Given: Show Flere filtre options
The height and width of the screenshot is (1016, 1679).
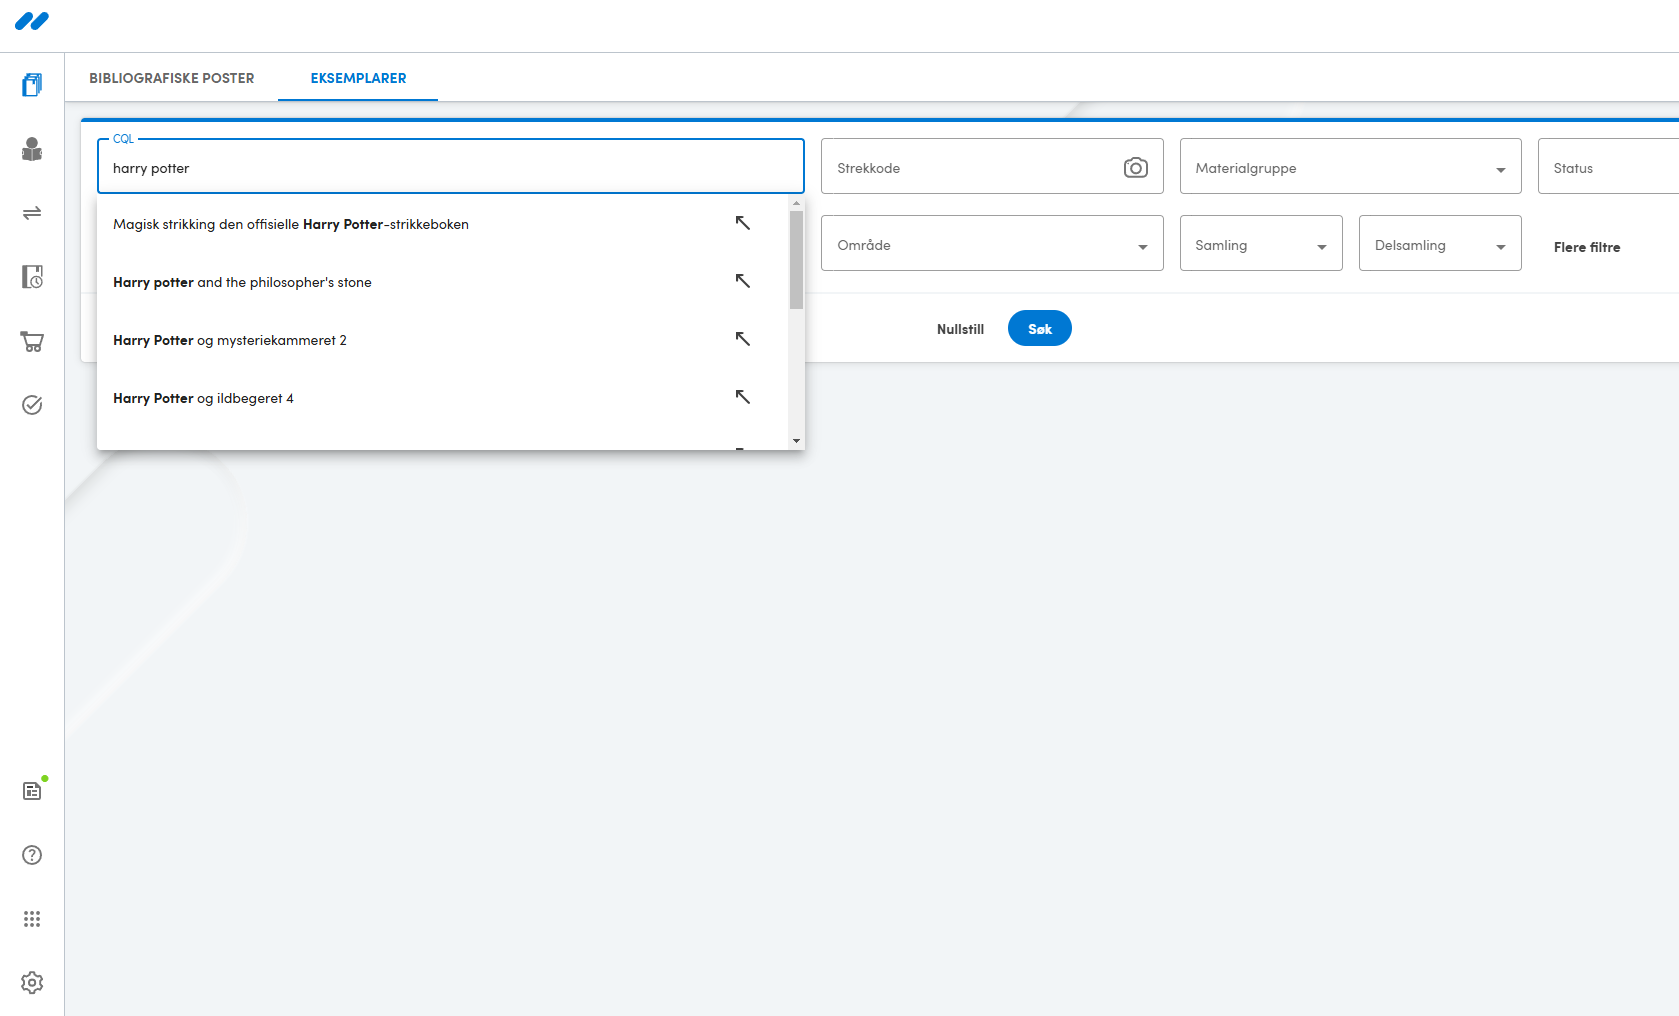Looking at the screenshot, I should tap(1587, 247).
